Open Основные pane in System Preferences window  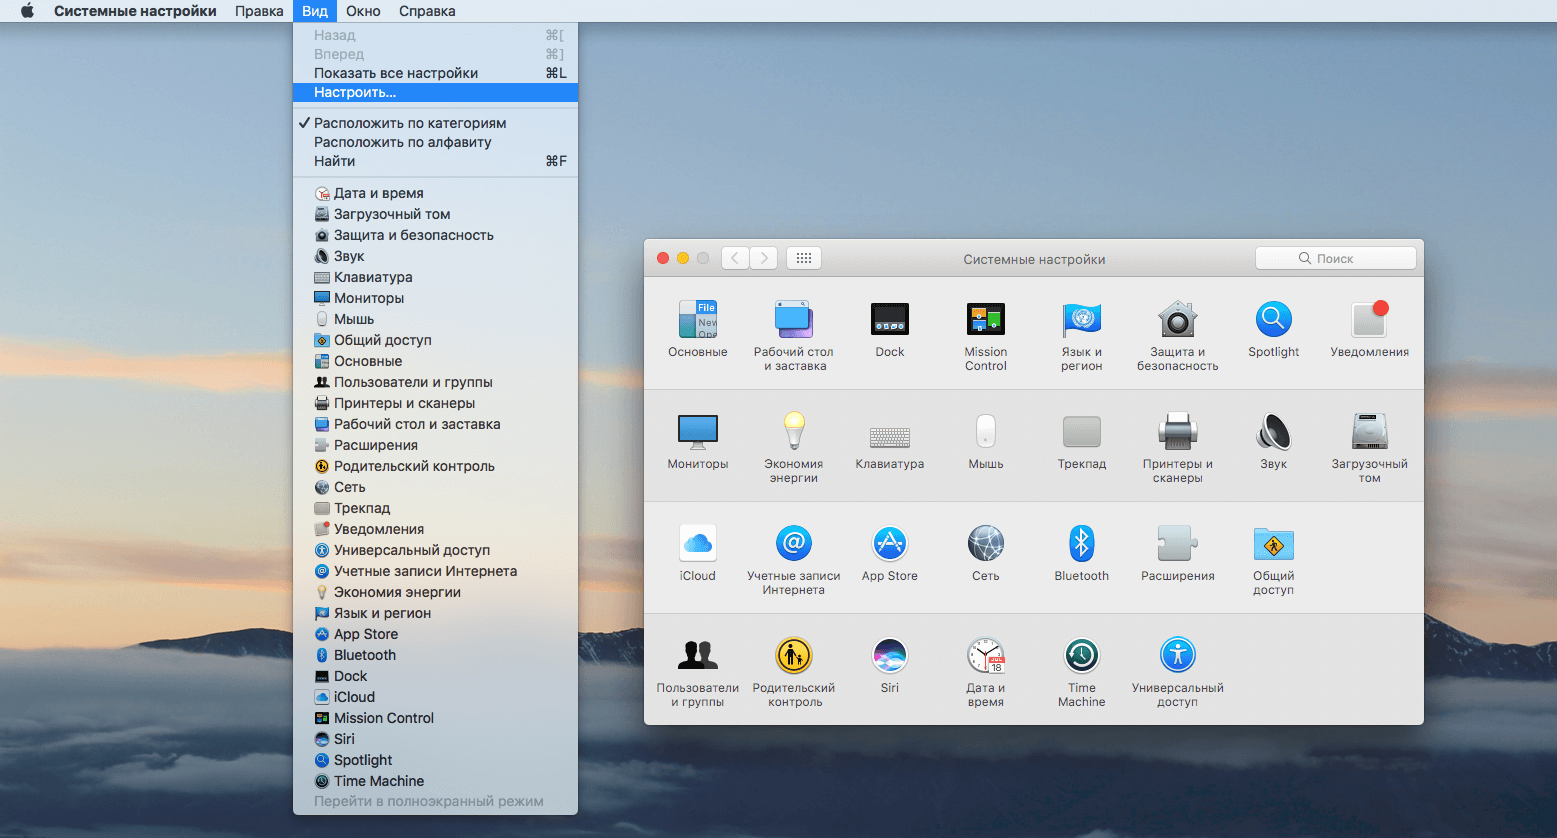(698, 320)
